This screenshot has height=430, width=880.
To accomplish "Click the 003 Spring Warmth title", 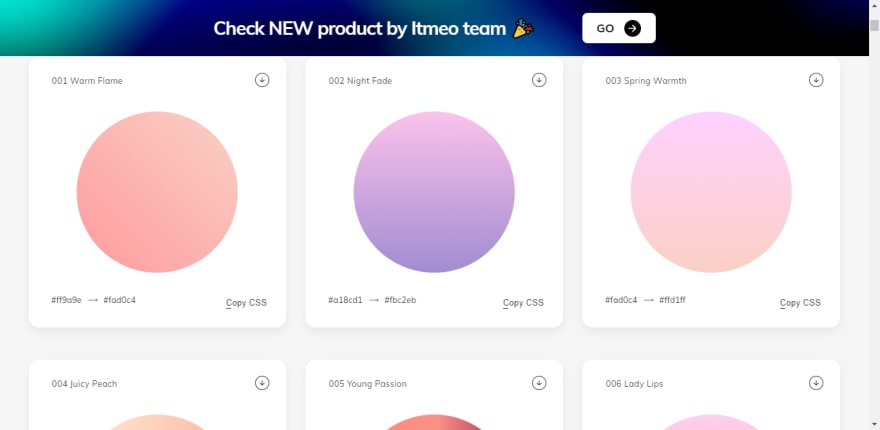I will click(646, 81).
